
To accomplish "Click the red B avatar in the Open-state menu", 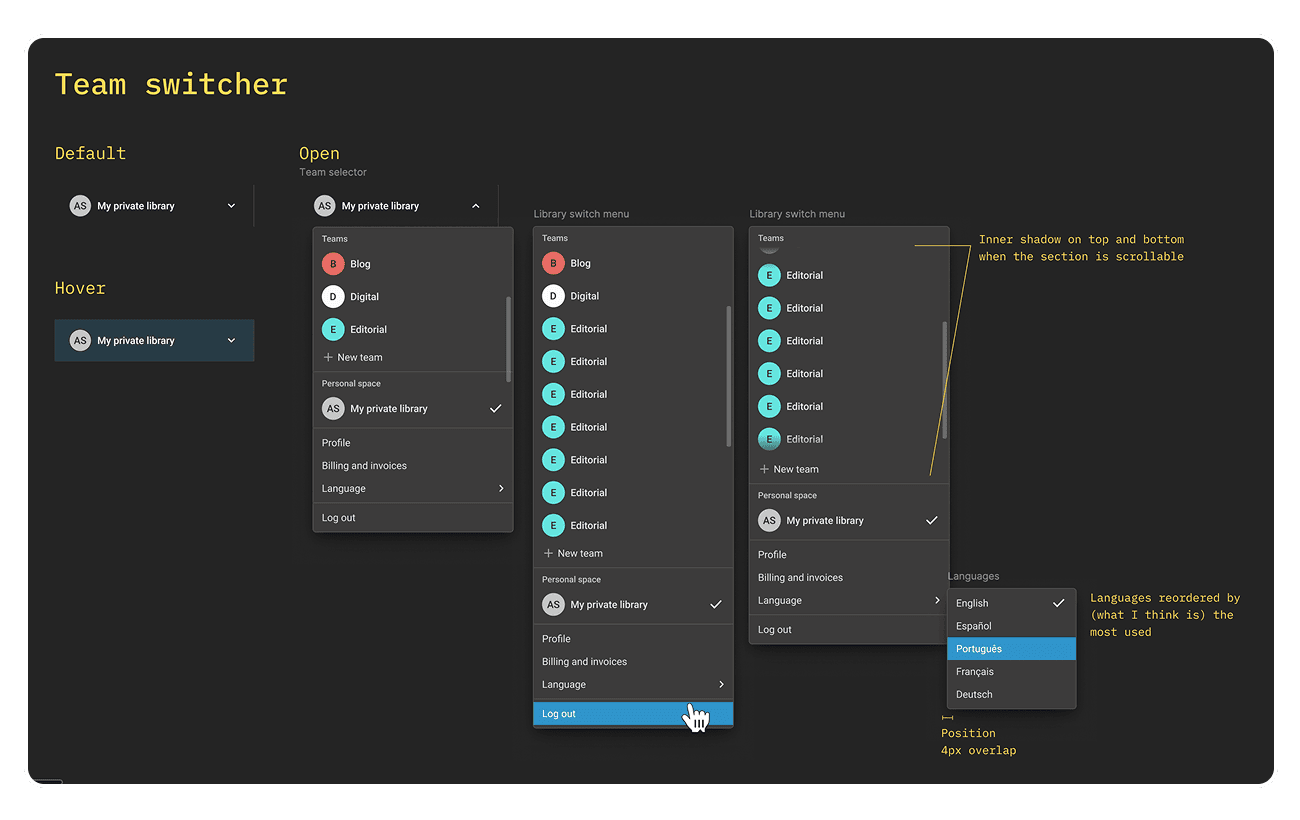I will [333, 264].
